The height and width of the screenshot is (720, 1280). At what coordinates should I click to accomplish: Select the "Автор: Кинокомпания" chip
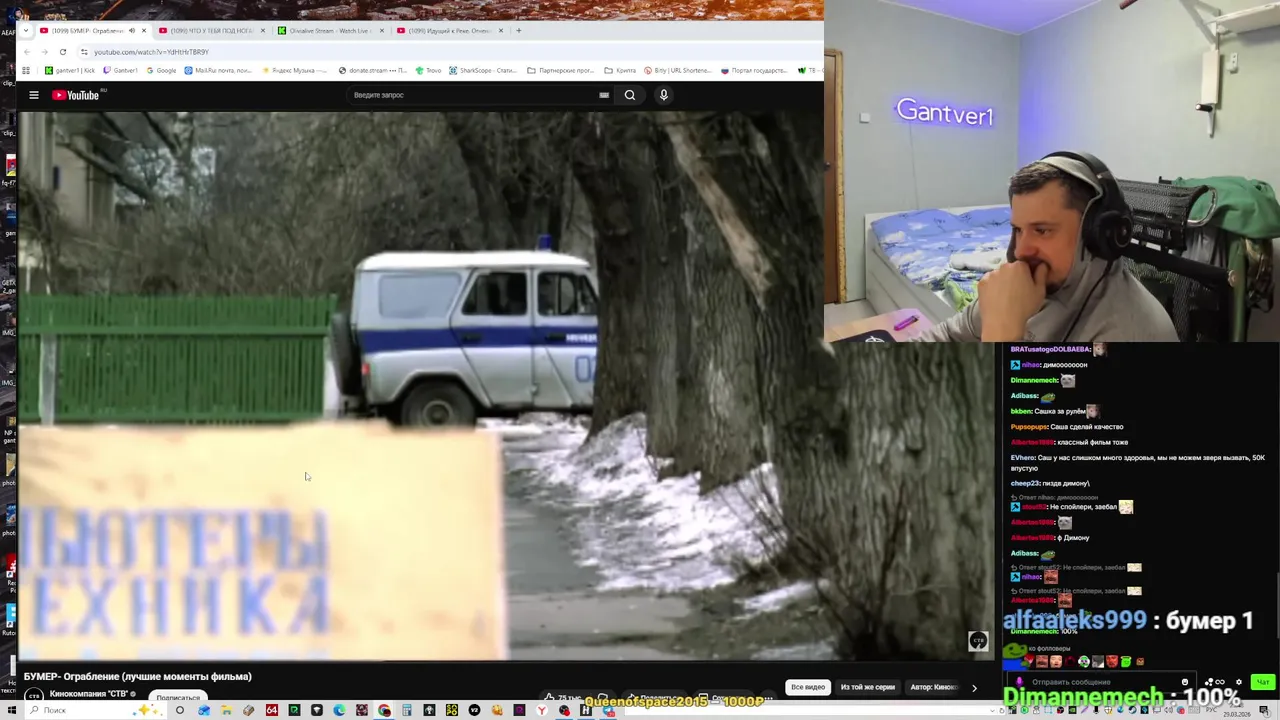click(933, 687)
